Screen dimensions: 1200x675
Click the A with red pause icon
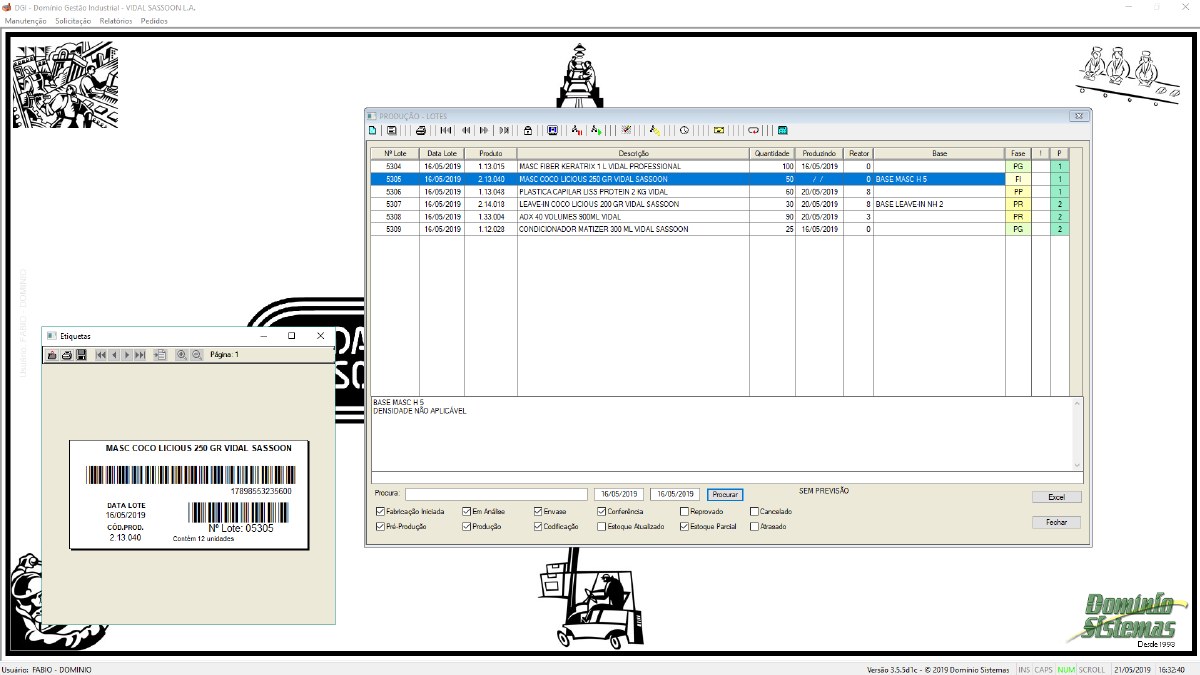pyautogui.click(x=577, y=130)
